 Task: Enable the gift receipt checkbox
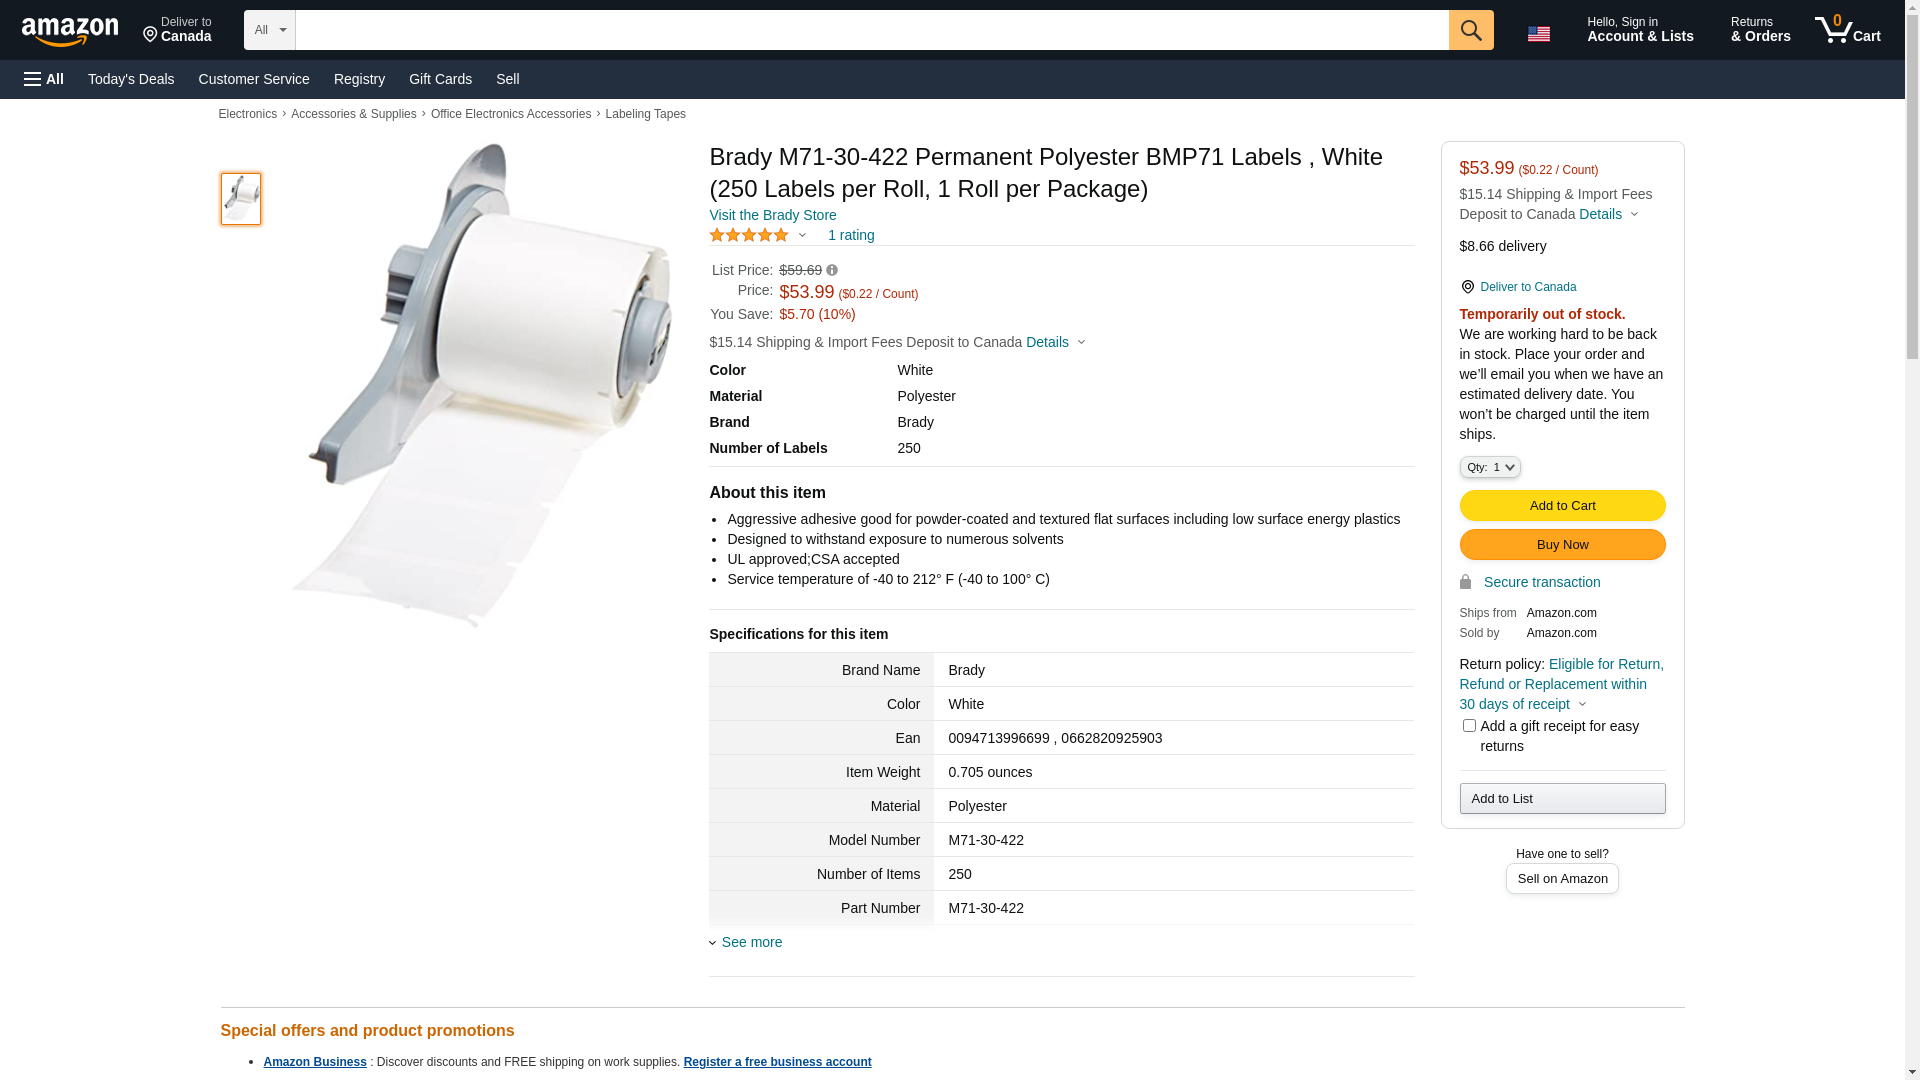tap(1468, 726)
